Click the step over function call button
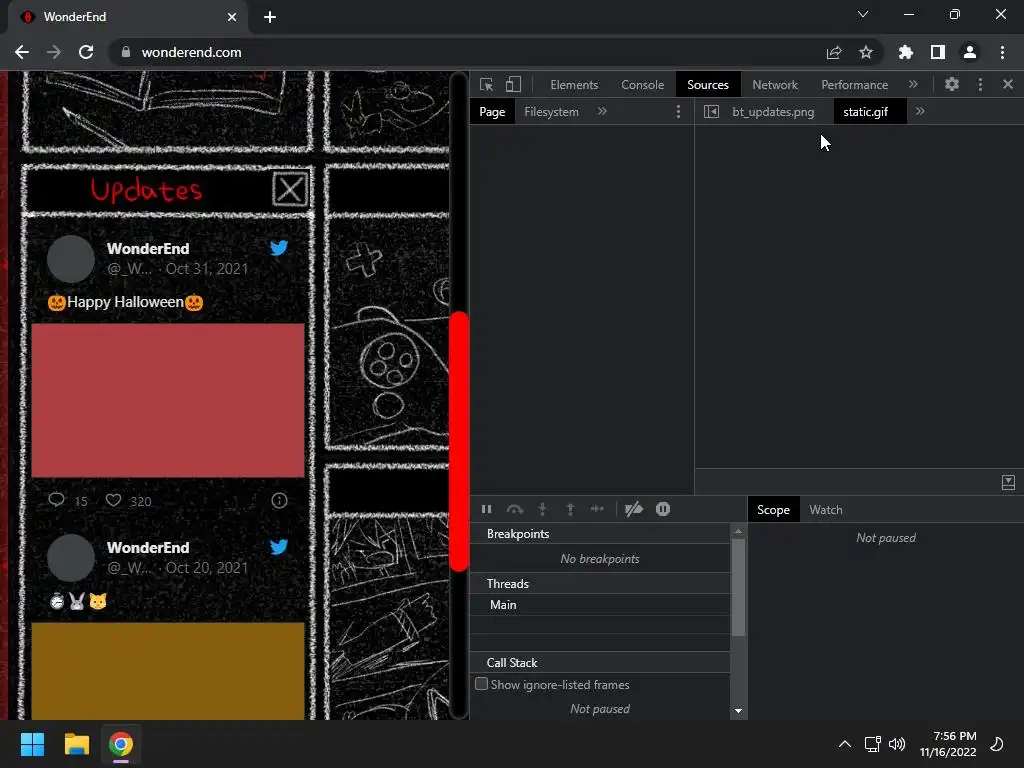The height and width of the screenshot is (768, 1024). [515, 509]
